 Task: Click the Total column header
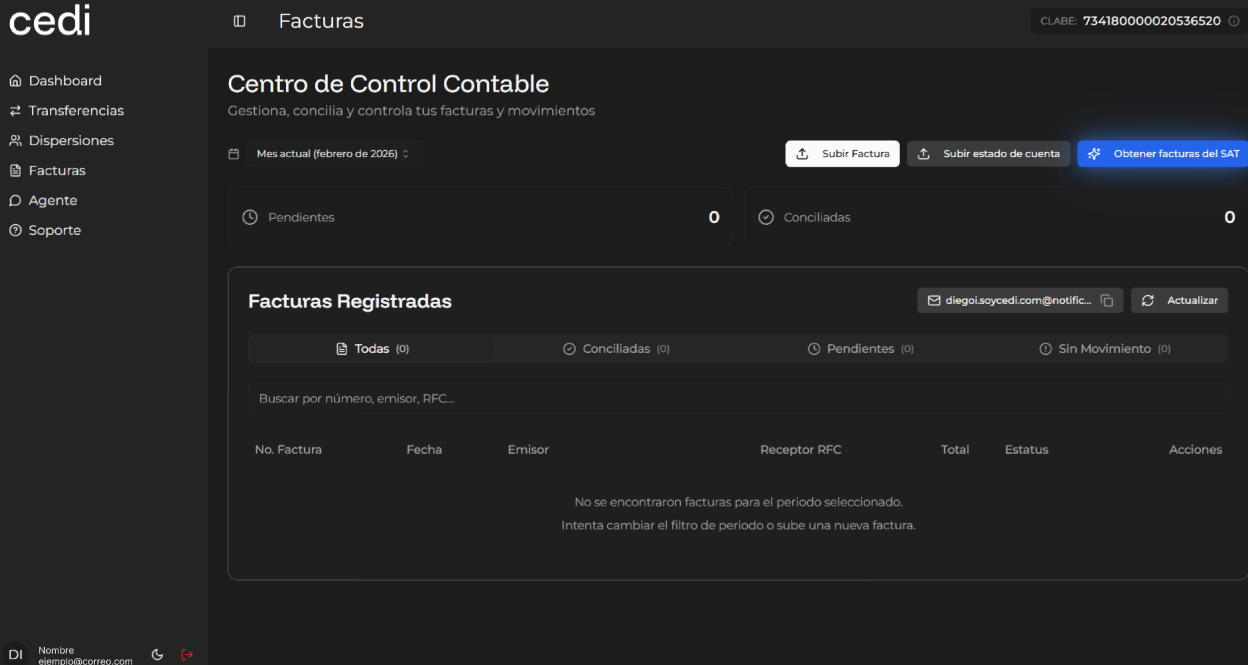tap(955, 450)
